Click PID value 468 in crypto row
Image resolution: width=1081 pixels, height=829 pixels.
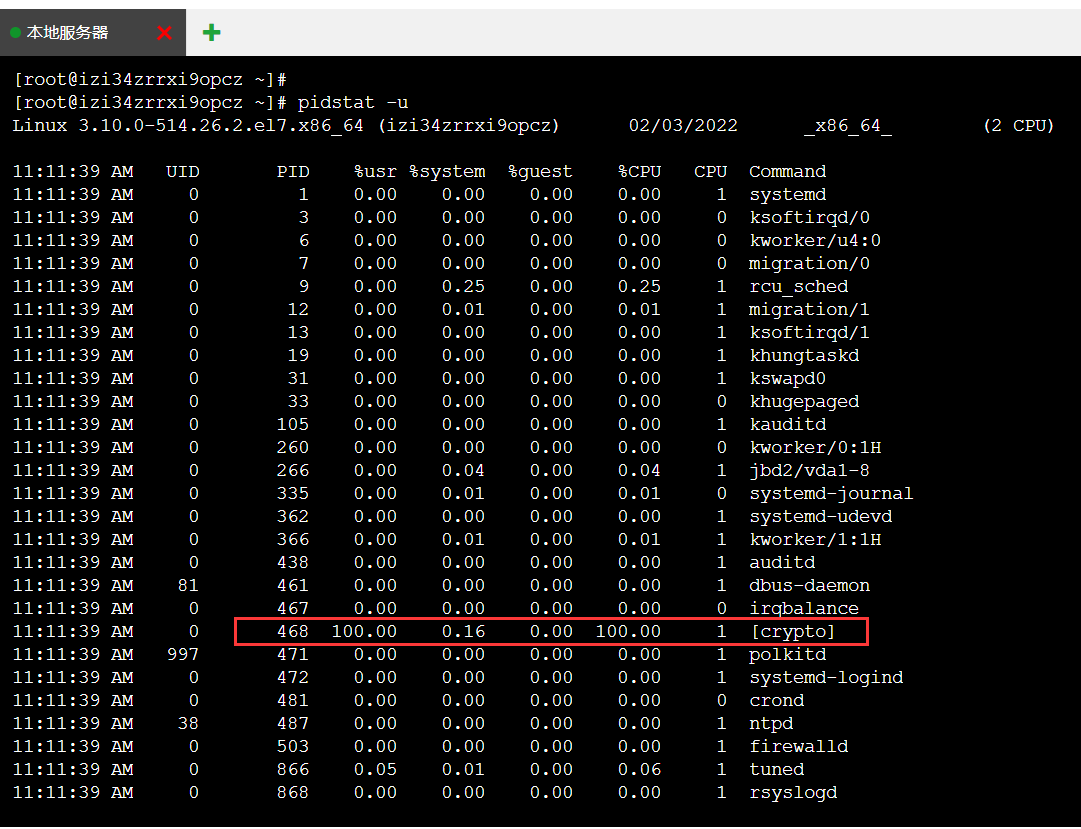click(293, 632)
